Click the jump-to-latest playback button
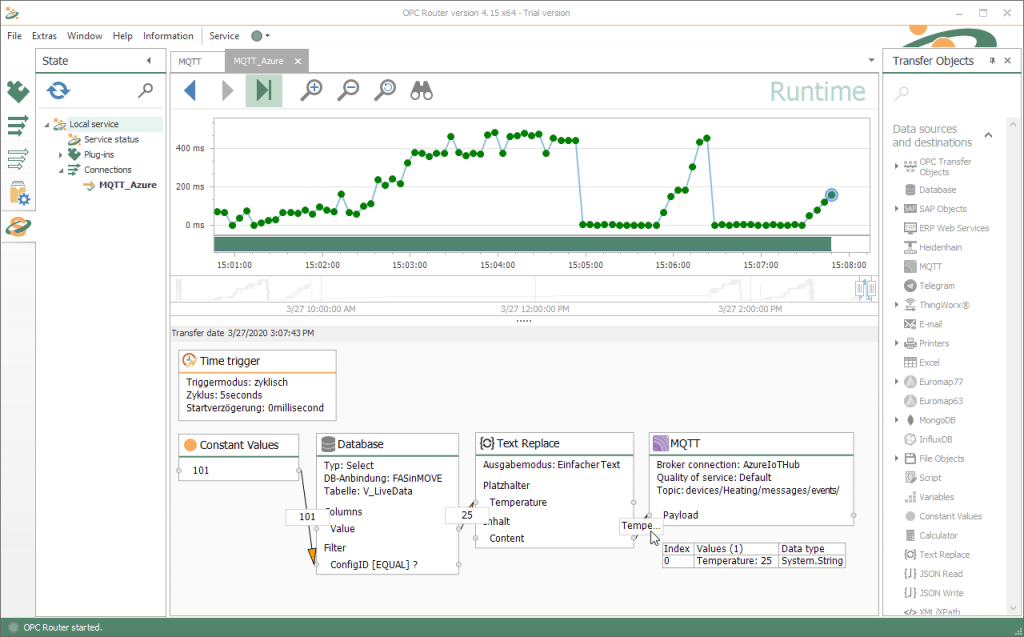 (x=264, y=91)
